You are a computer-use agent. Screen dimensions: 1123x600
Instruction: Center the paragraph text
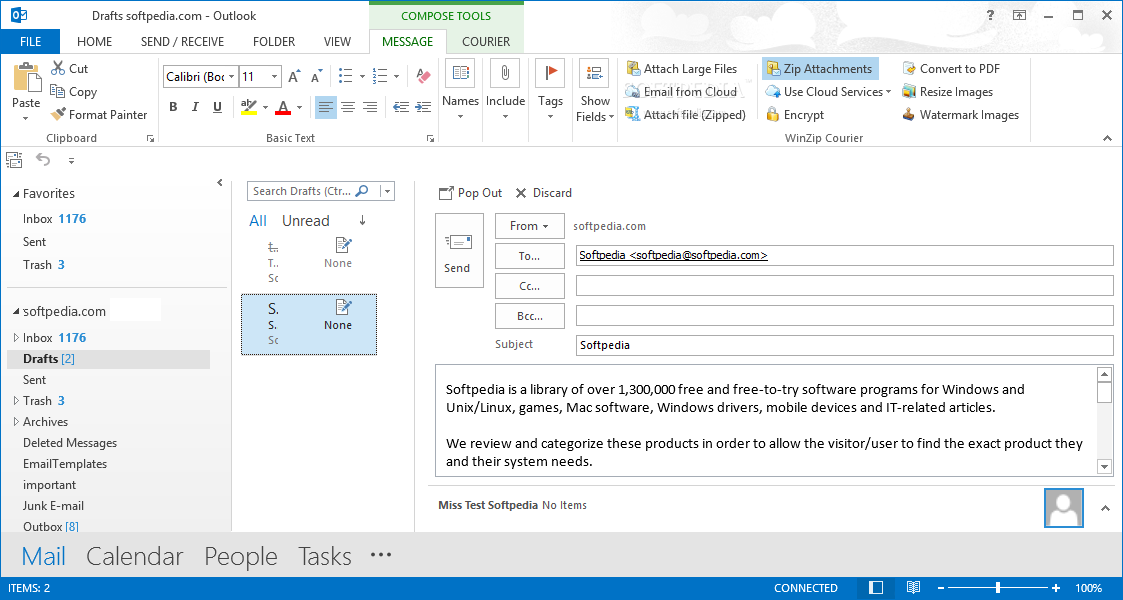click(348, 107)
